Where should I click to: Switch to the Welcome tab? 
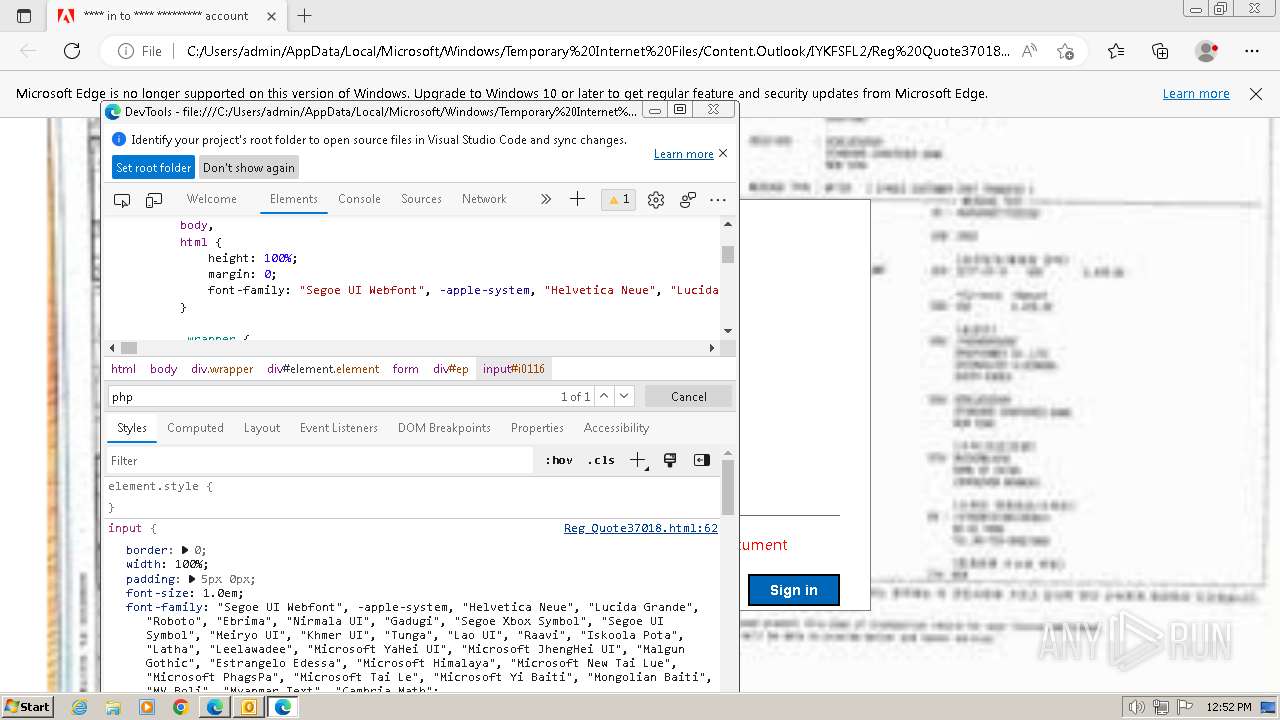click(212, 199)
